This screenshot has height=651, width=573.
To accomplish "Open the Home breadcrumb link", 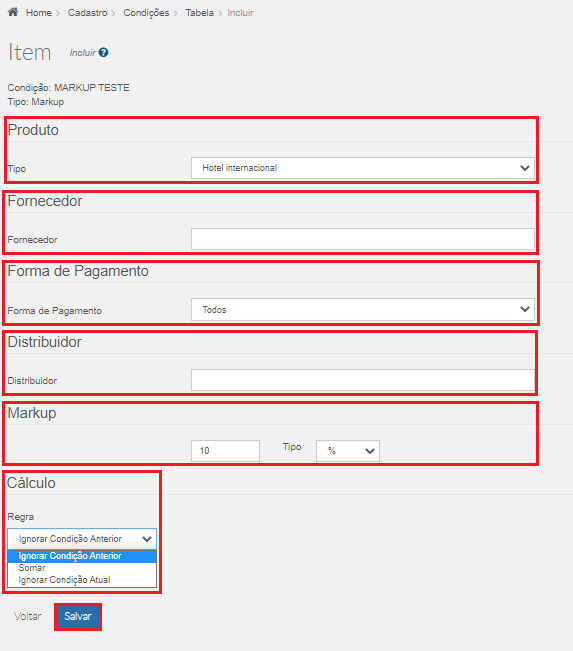I will point(39,13).
